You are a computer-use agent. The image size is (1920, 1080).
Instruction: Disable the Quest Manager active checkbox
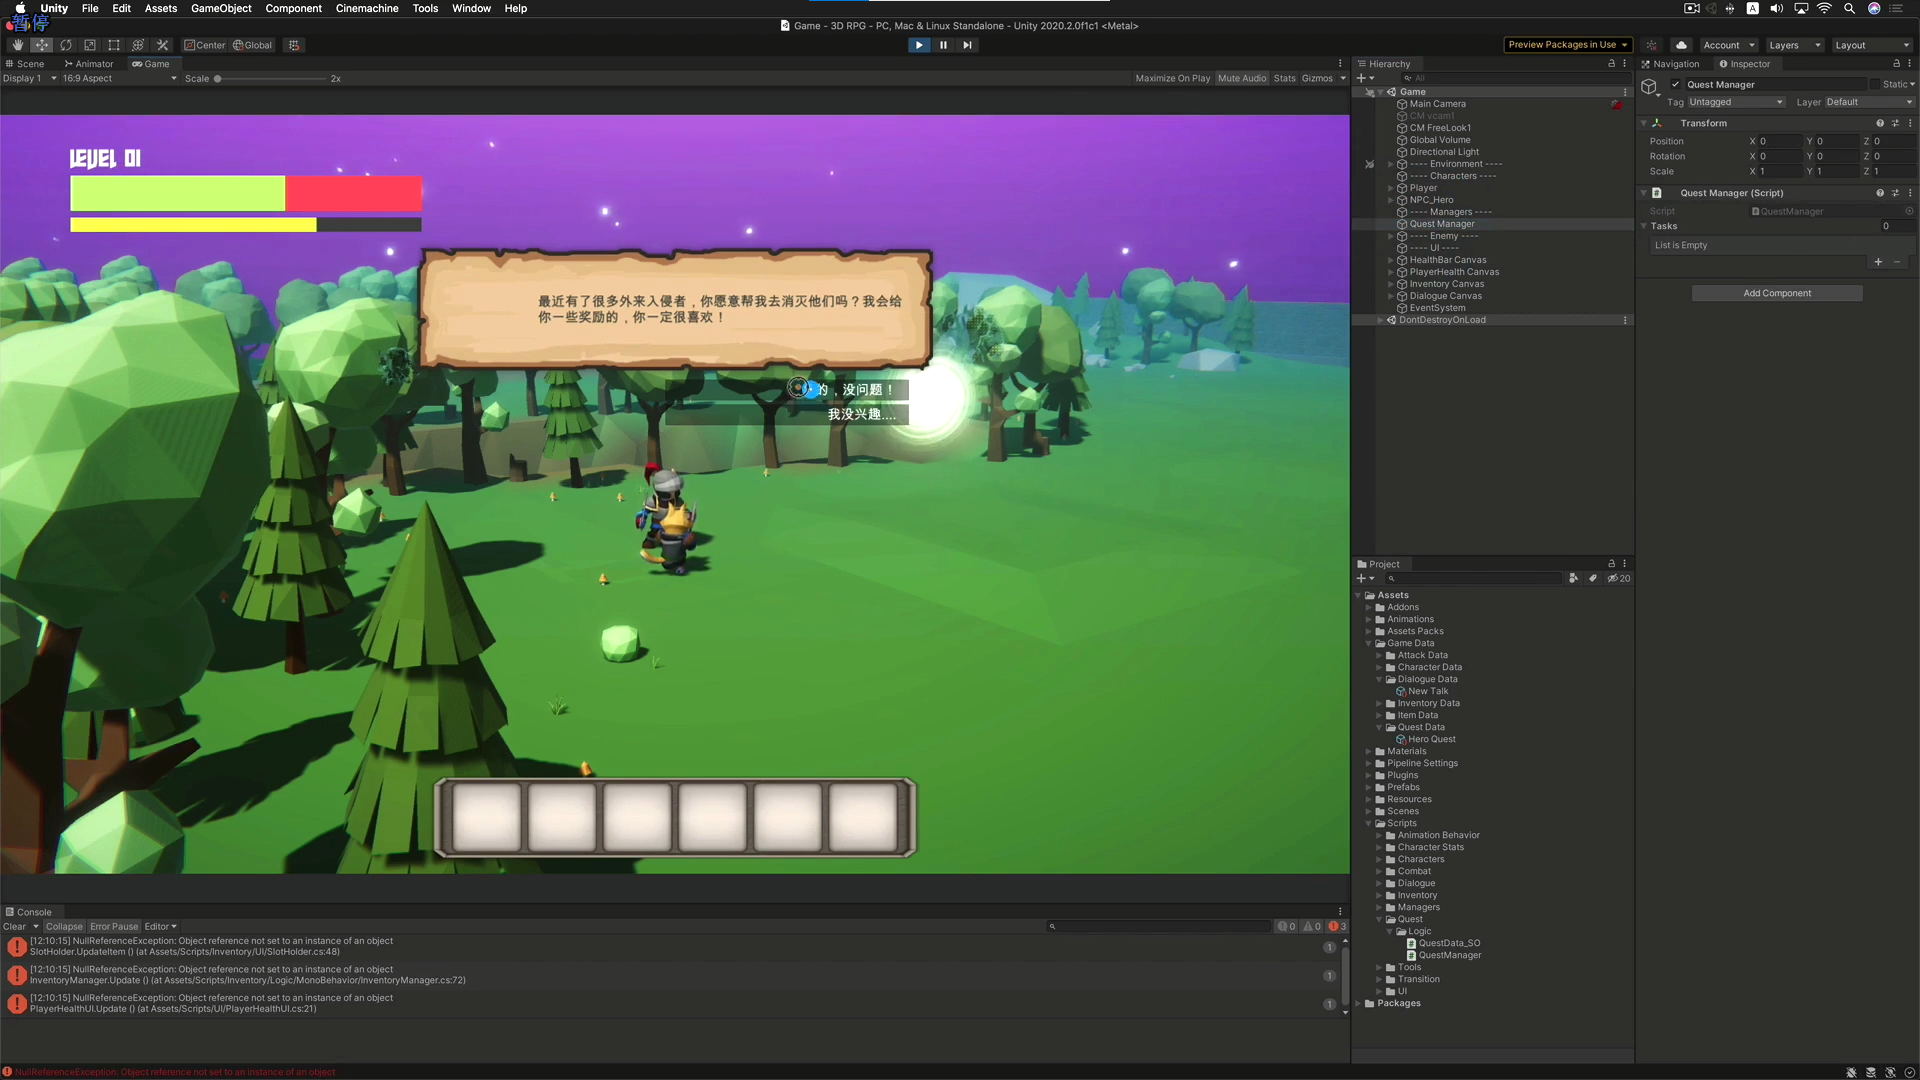pyautogui.click(x=1676, y=85)
